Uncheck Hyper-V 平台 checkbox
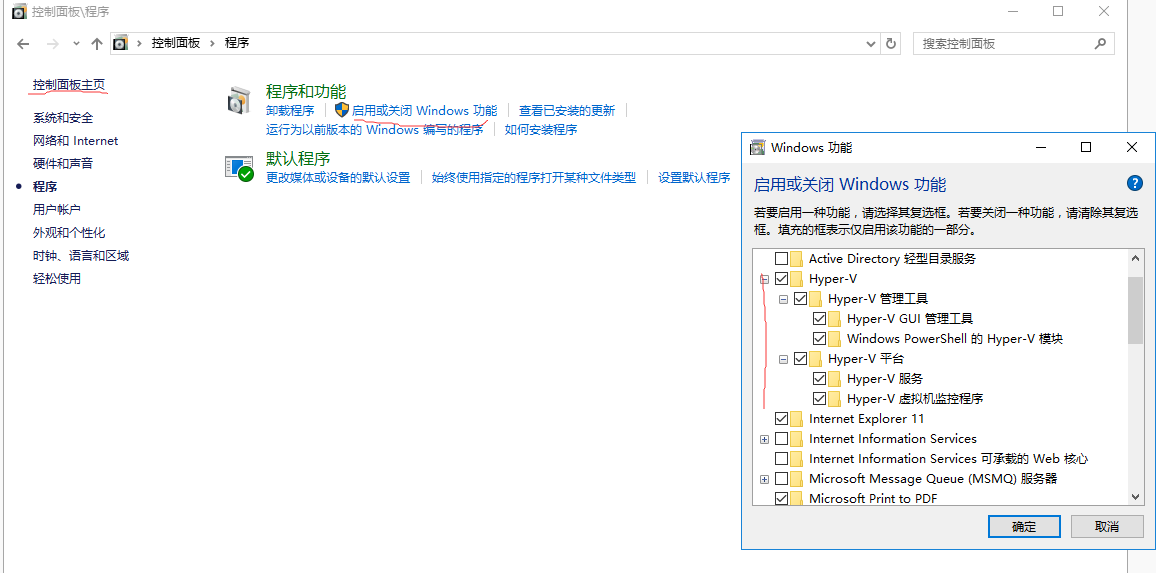1156x573 pixels. 801,359
